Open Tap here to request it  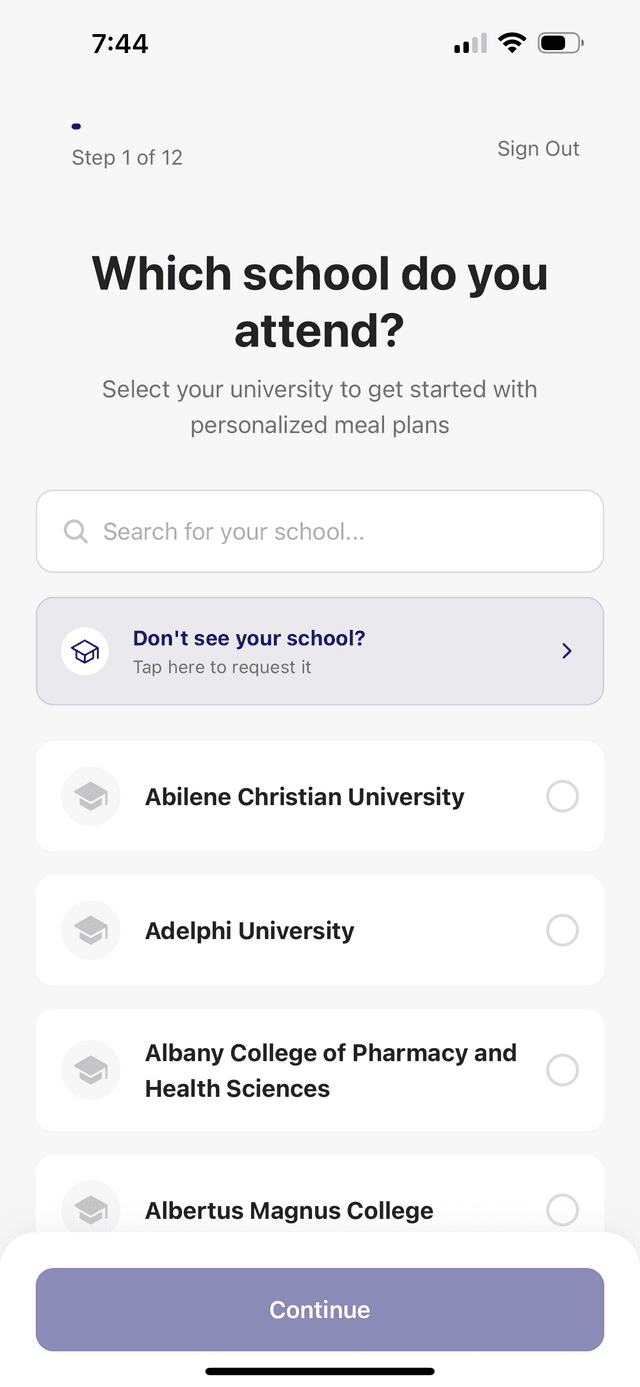(x=222, y=666)
